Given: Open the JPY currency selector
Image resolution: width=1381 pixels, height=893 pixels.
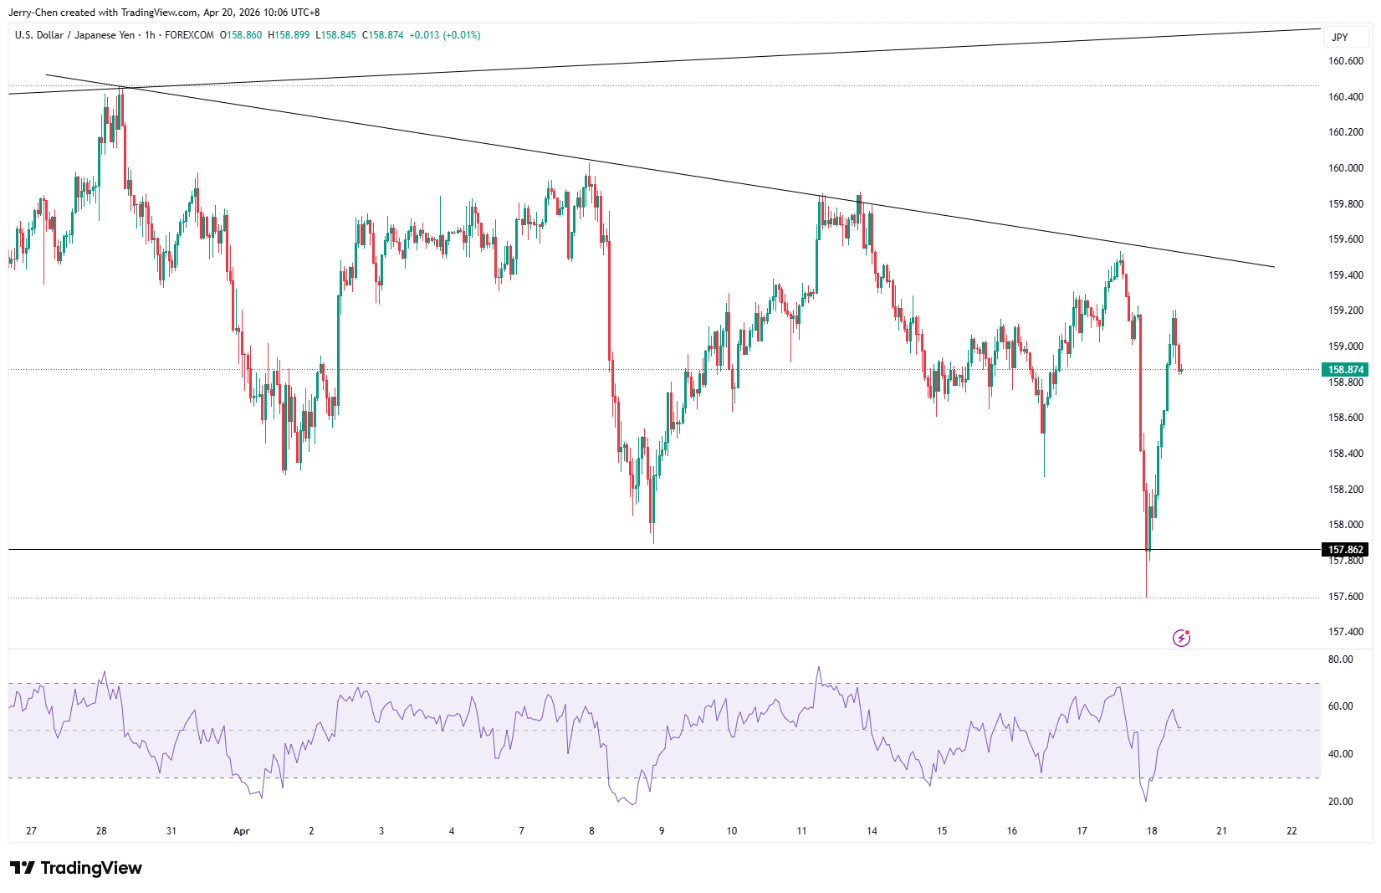Looking at the screenshot, I should pyautogui.click(x=1340, y=37).
